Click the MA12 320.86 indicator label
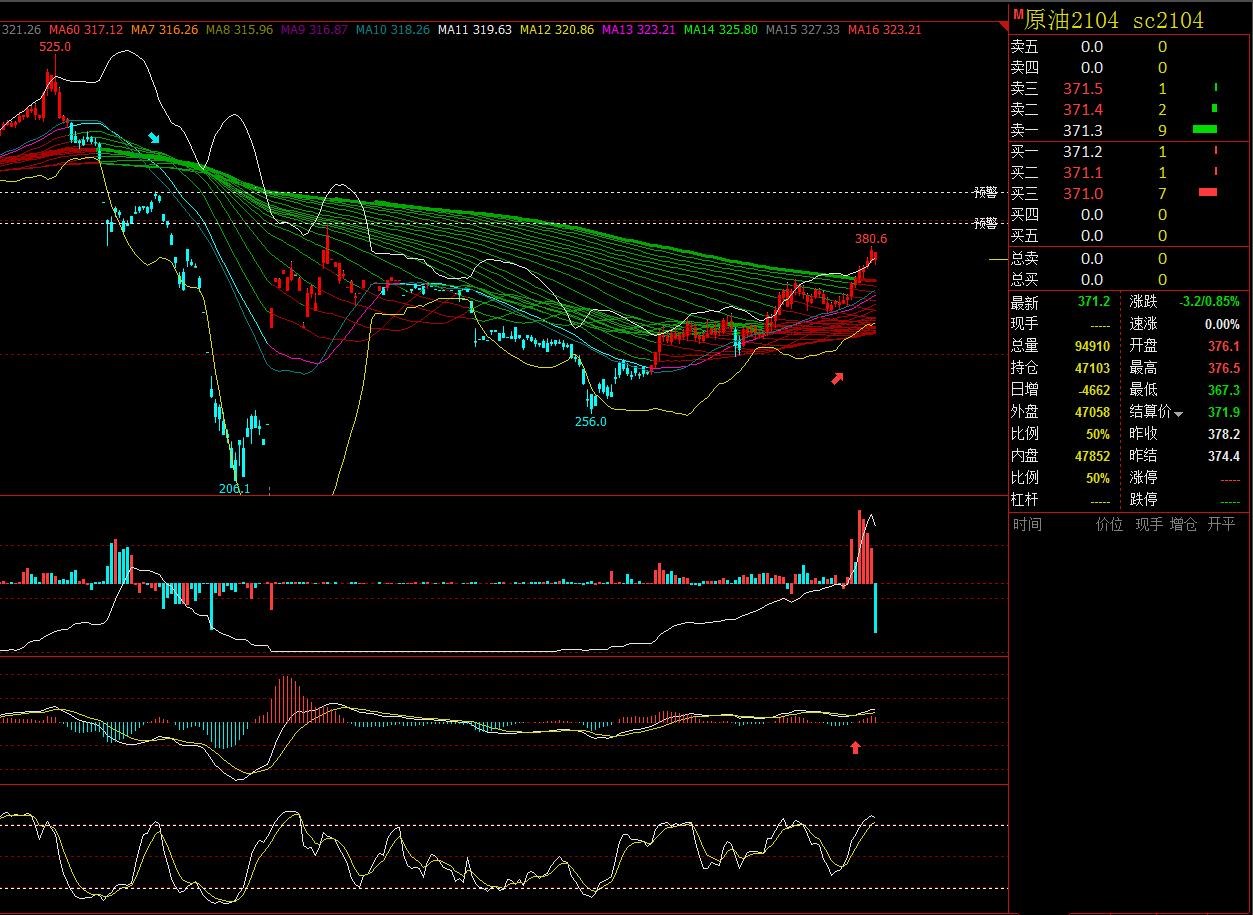 [x=557, y=30]
